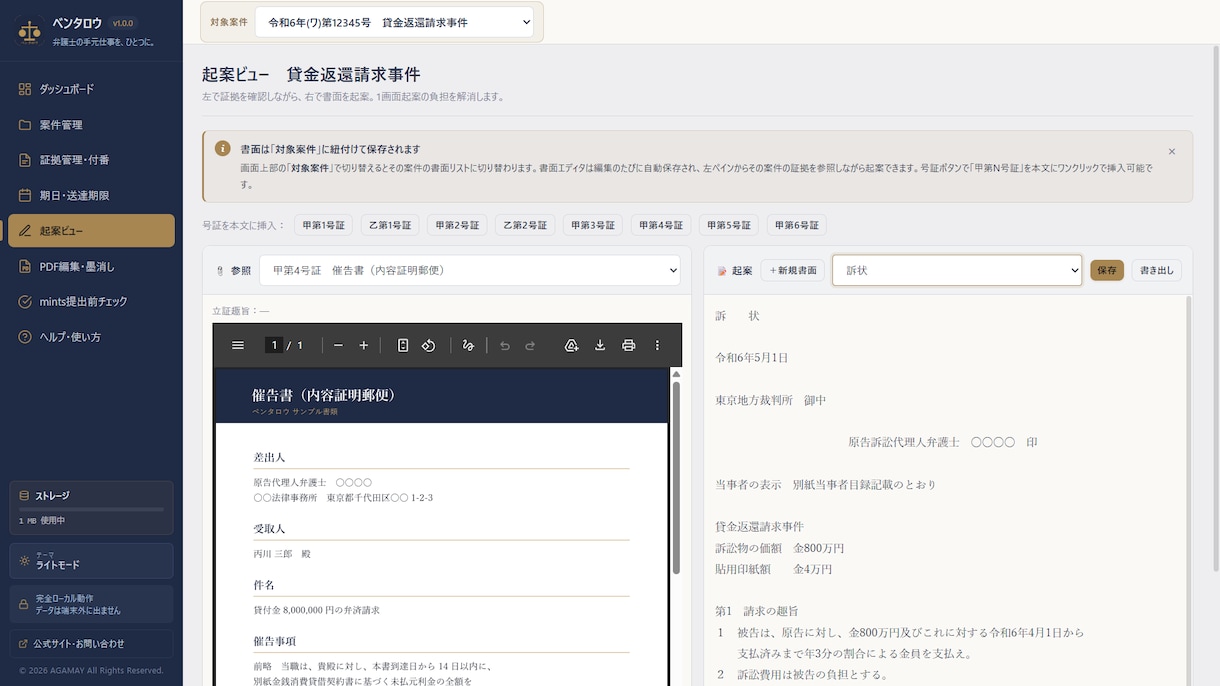
Task: Click the 完全ローカル動作 lock notice
Action: [91, 604]
